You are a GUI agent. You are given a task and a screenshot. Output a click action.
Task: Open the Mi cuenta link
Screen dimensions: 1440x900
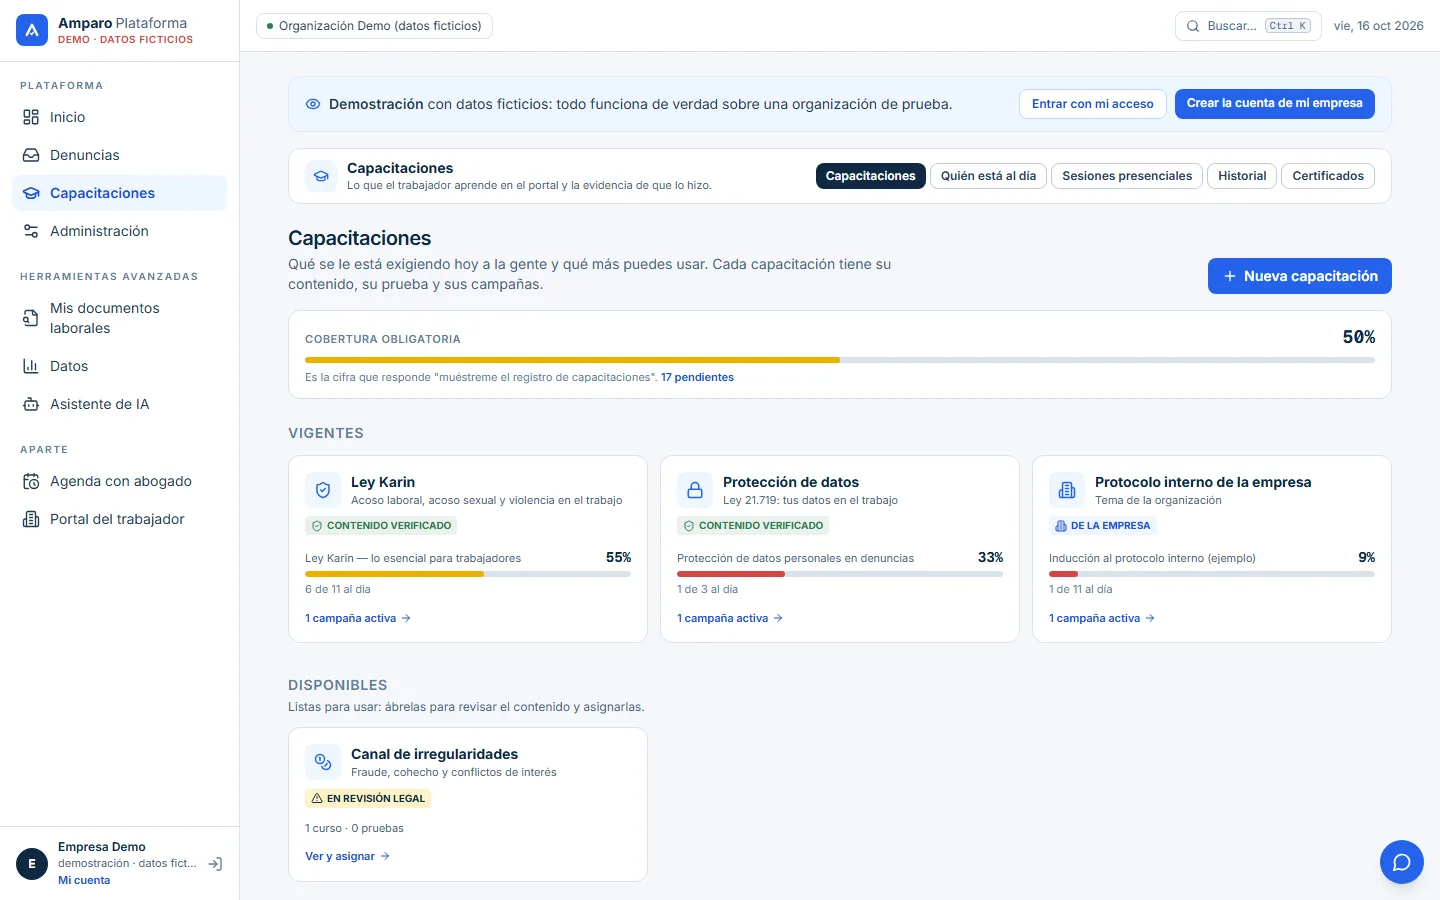pyautogui.click(x=84, y=880)
